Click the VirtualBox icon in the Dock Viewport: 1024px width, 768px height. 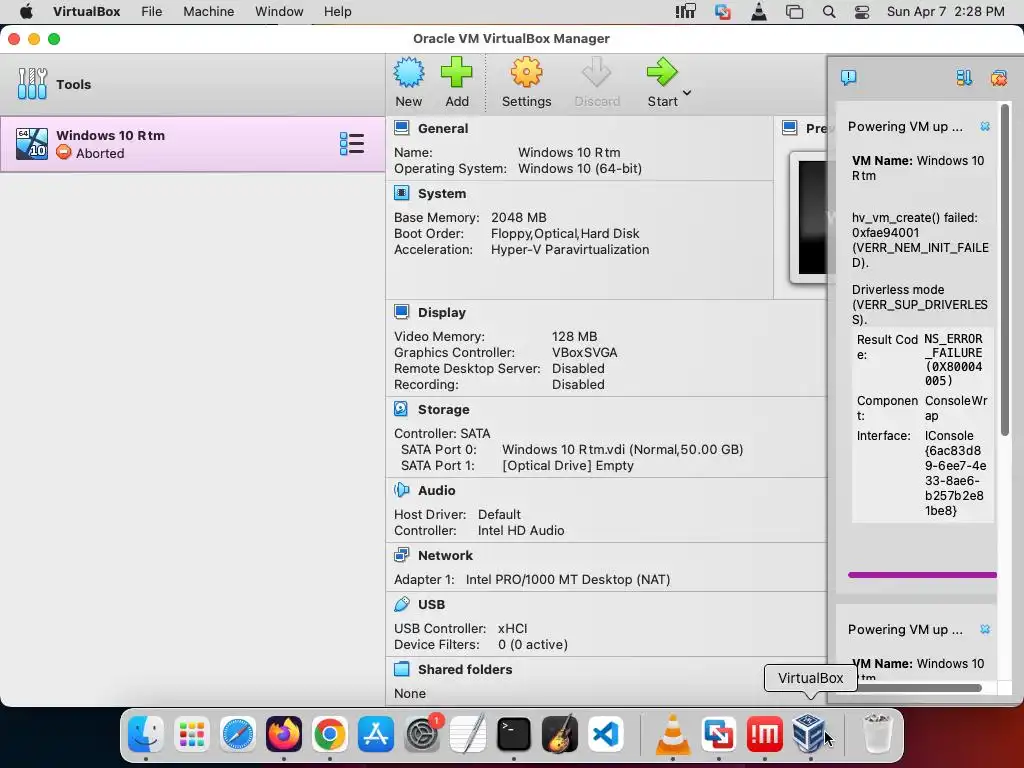808,734
